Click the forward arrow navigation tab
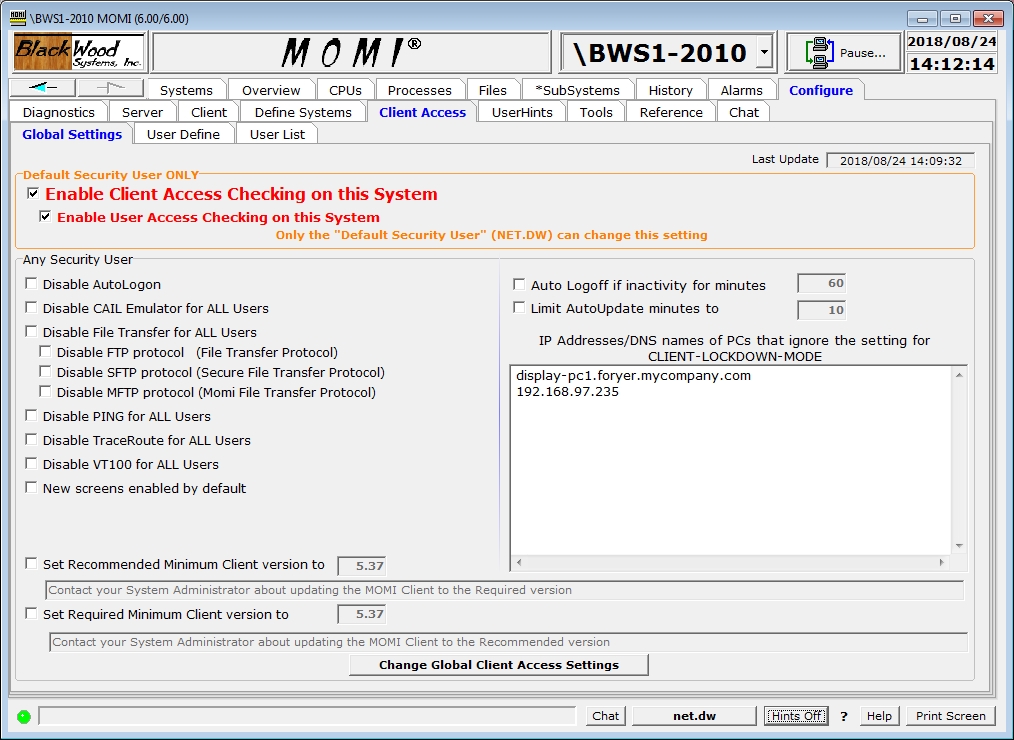The width and height of the screenshot is (1014, 740). click(110, 89)
